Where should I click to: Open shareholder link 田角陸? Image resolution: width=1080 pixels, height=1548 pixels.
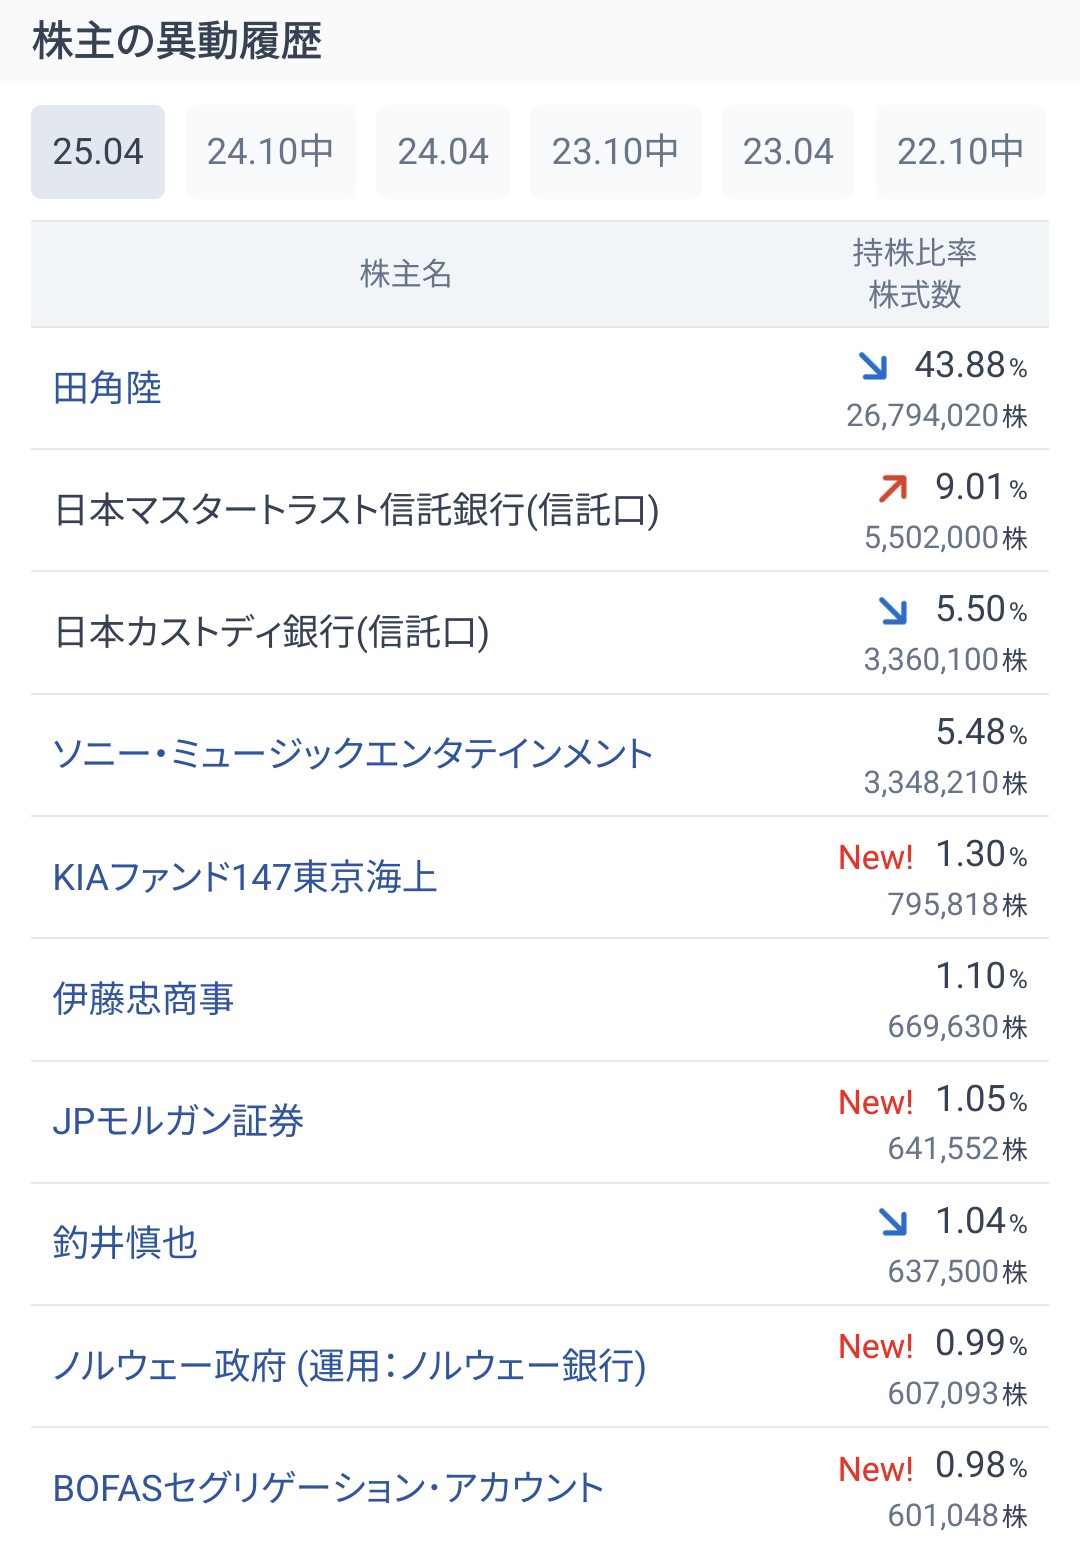(107, 388)
